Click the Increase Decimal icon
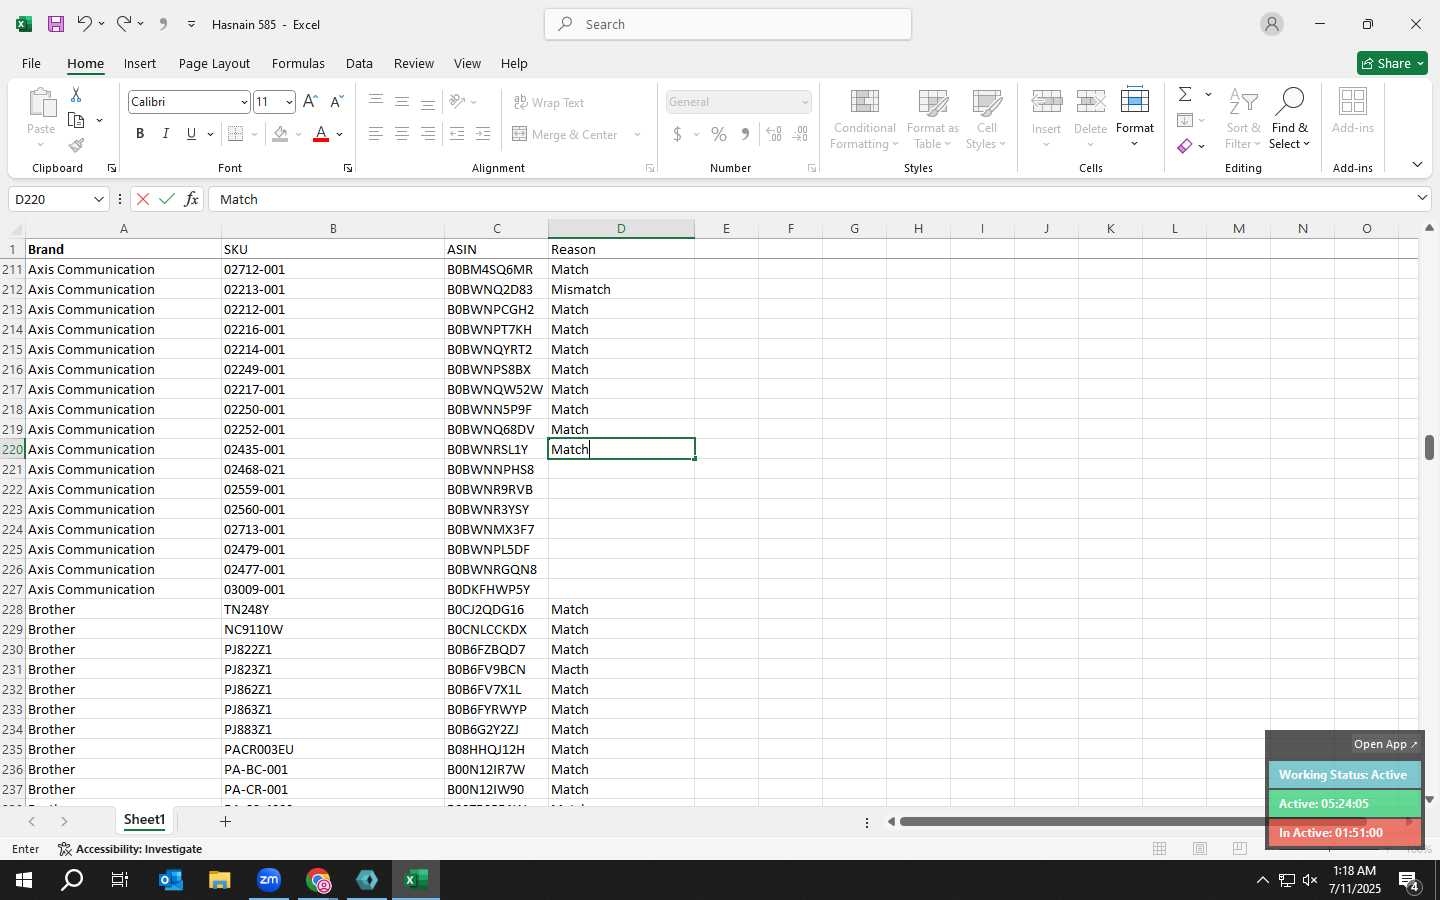Screen dimensions: 1440x900 [774, 134]
